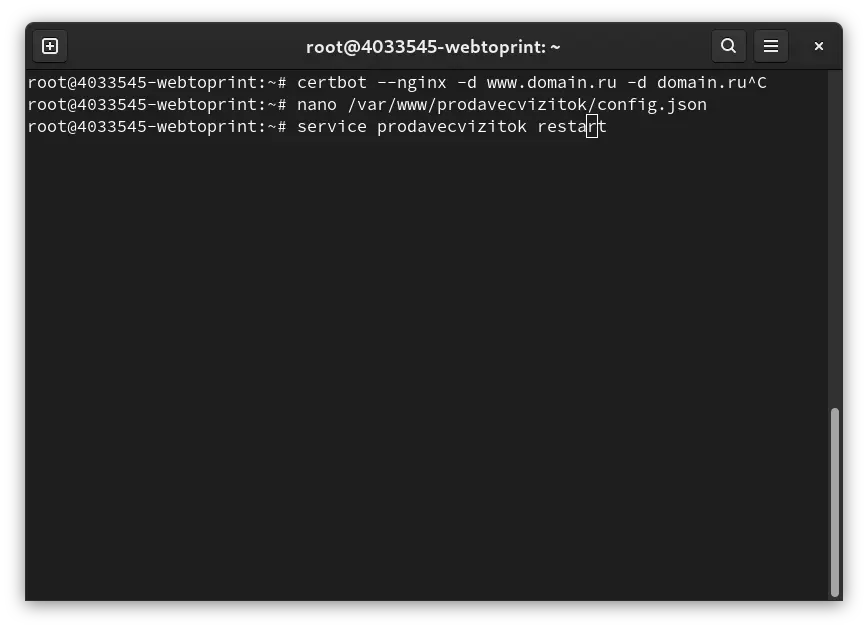
Task: Click the '--nginx' flag text
Action: pos(411,83)
